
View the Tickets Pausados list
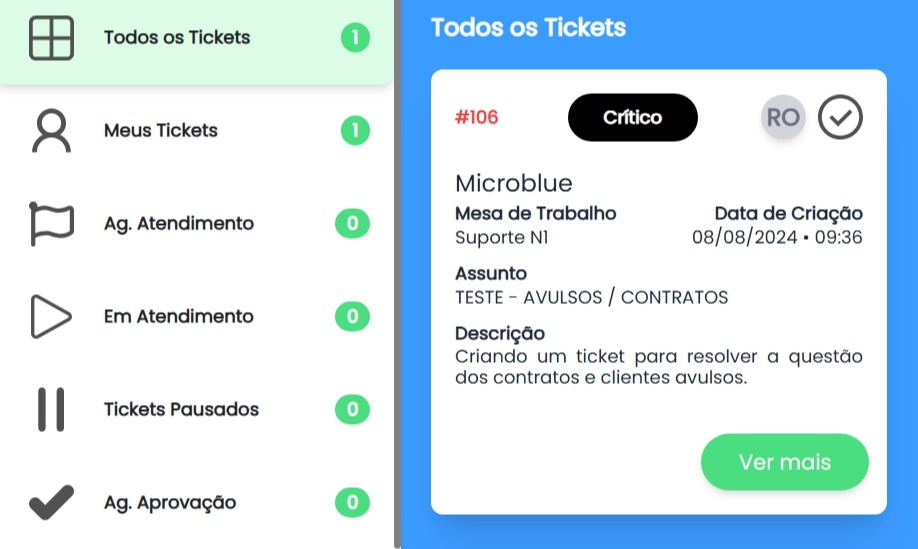coord(181,409)
